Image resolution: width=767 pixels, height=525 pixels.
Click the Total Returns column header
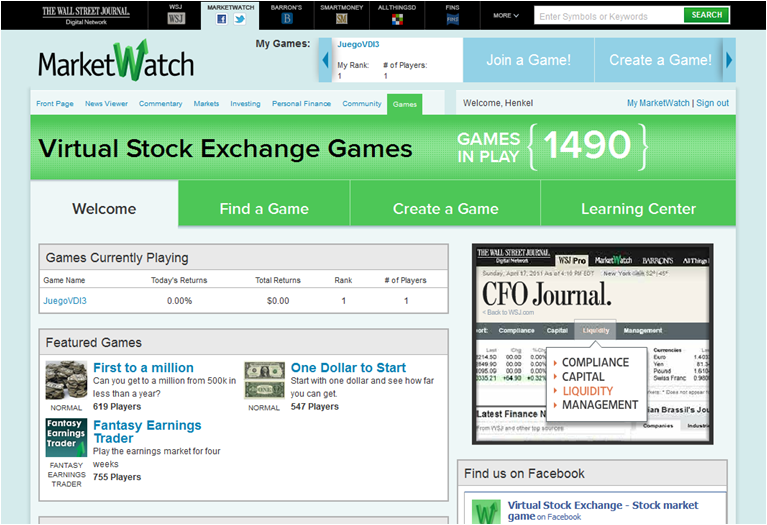click(278, 280)
